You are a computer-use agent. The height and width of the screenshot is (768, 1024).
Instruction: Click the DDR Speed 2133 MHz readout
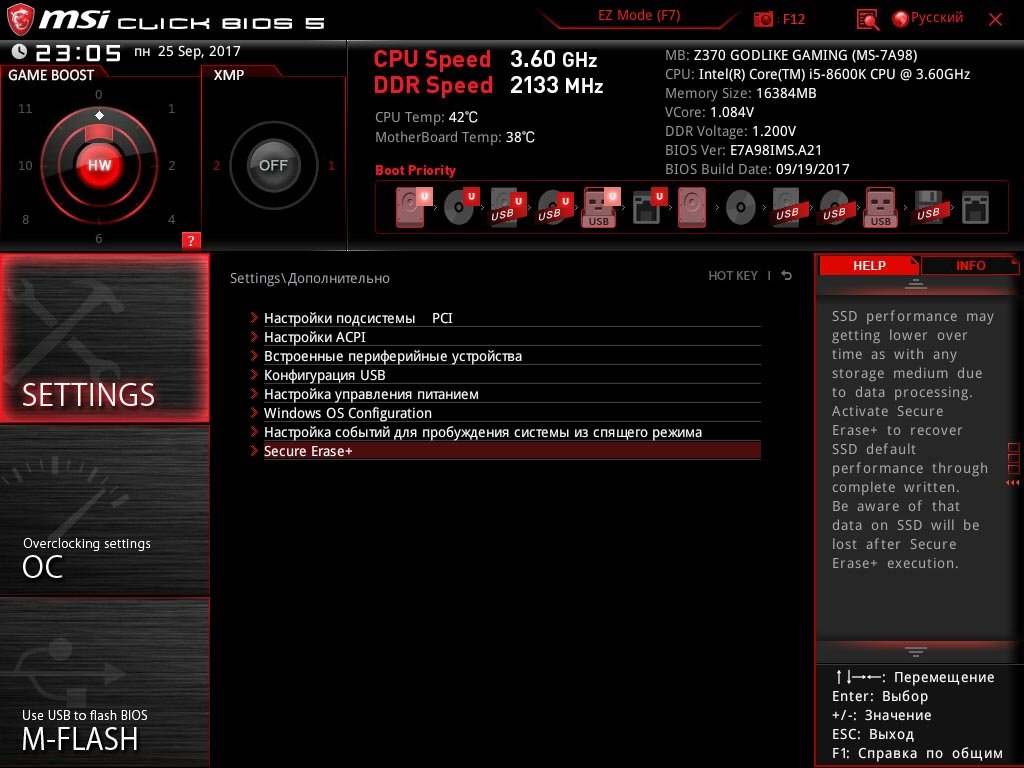488,85
